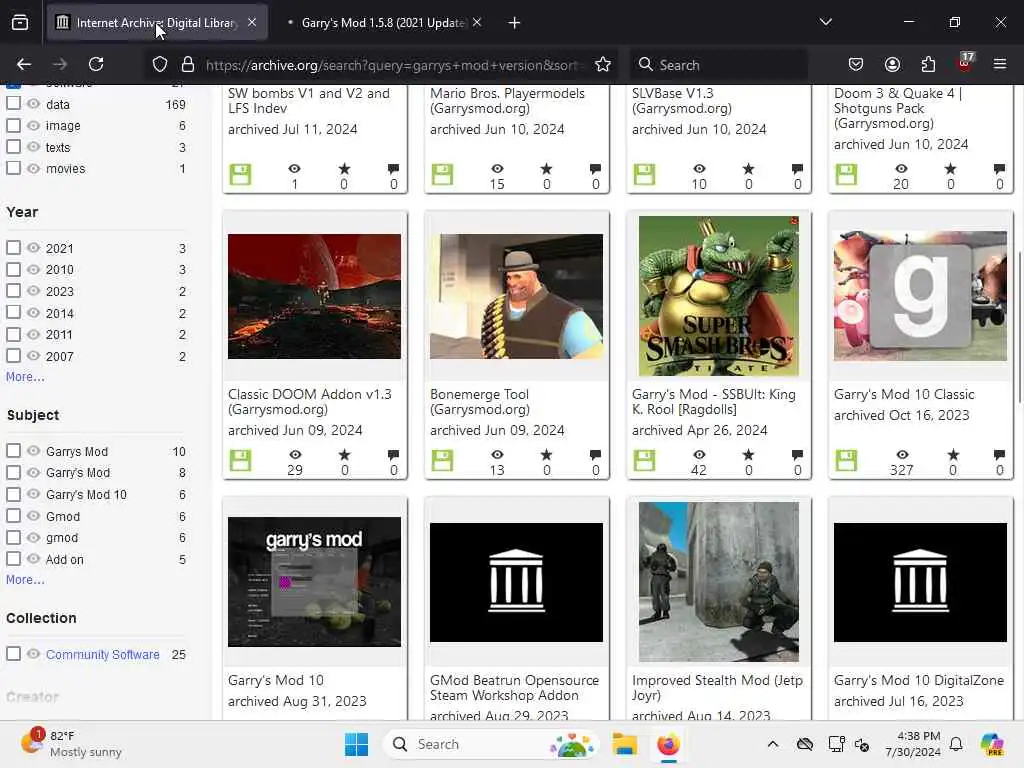Show hidden system tray icons chevron
The width and height of the screenshot is (1024, 768).
773,744
